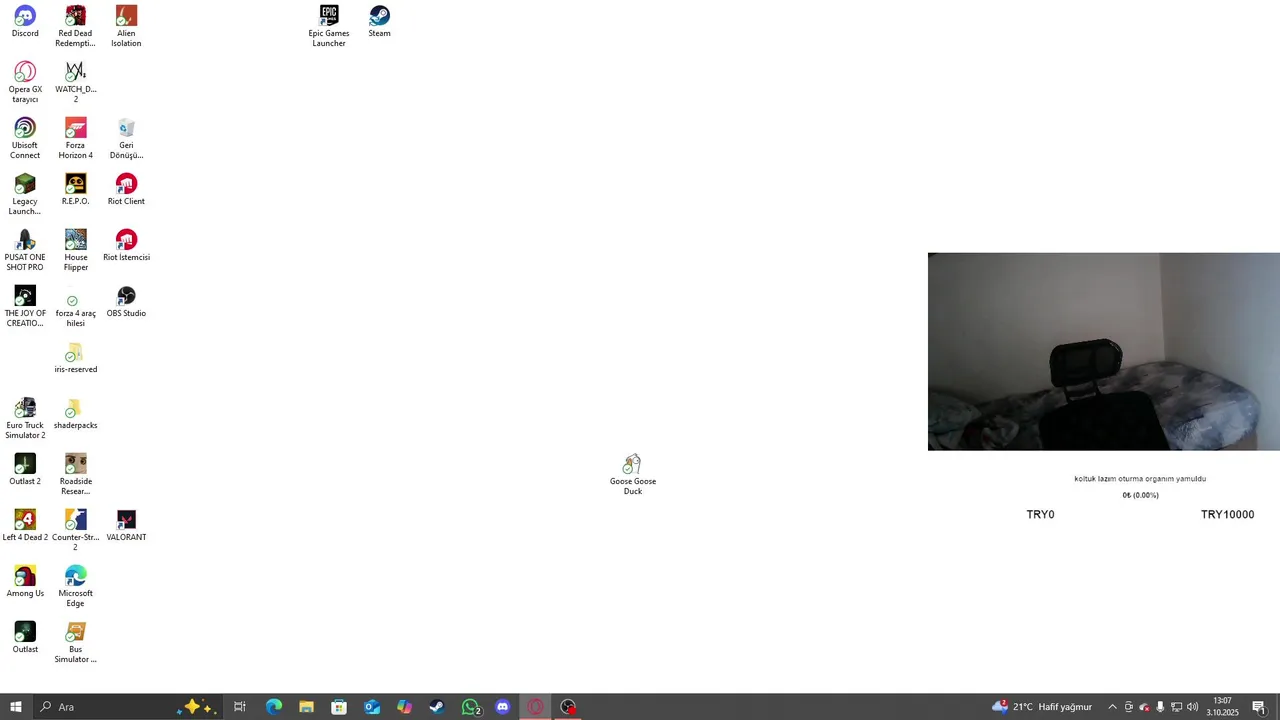Select Ubisoft Connect desktop icon
This screenshot has width=1280, height=720.
coord(25,139)
